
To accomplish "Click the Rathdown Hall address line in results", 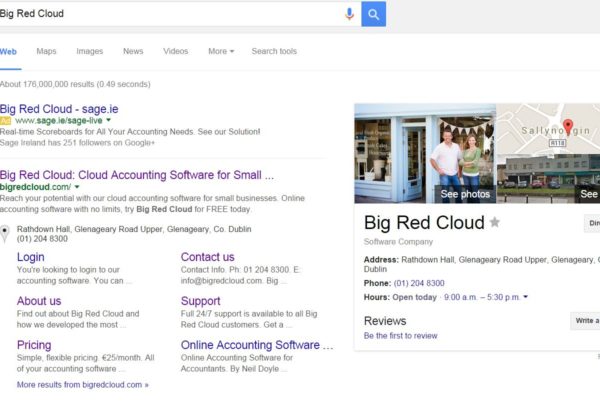I will point(134,229).
